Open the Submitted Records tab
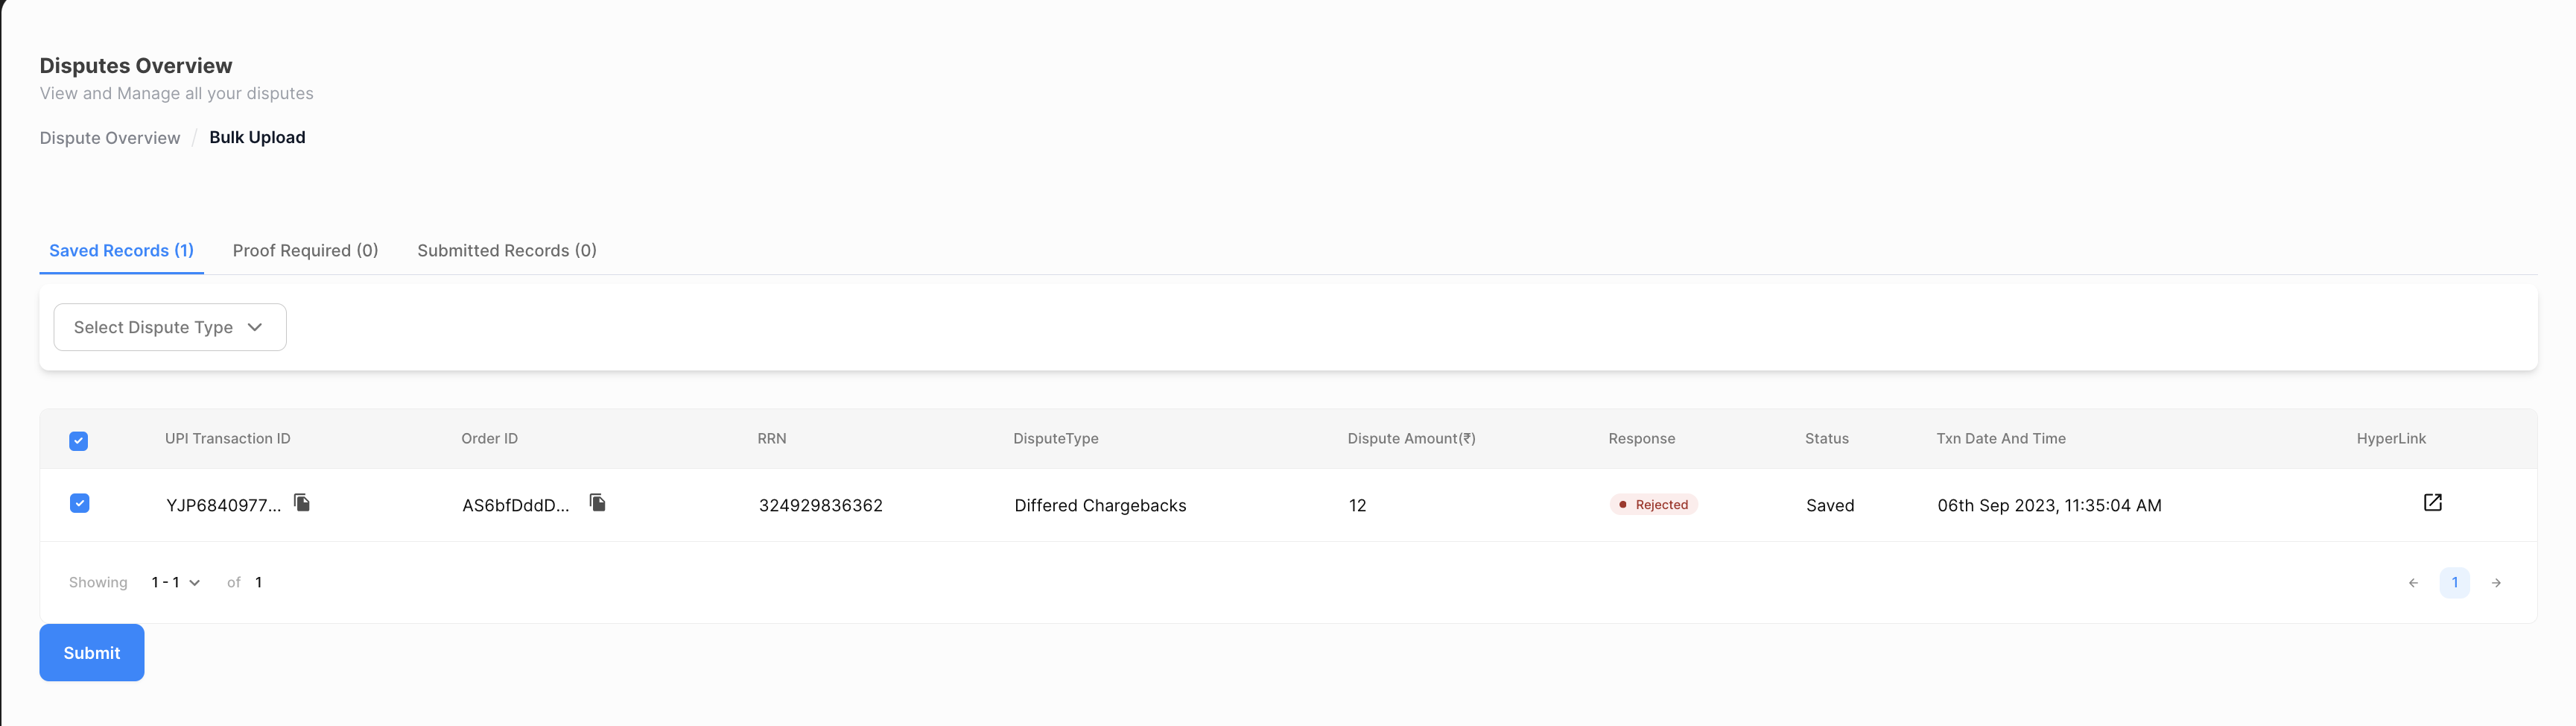Screen dimensions: 2576x726 (x=506, y=251)
